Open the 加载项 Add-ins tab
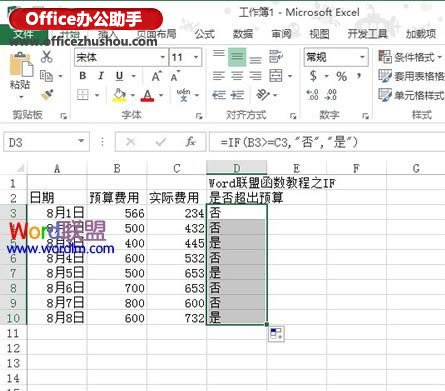This screenshot has height=391, width=445. point(421,34)
